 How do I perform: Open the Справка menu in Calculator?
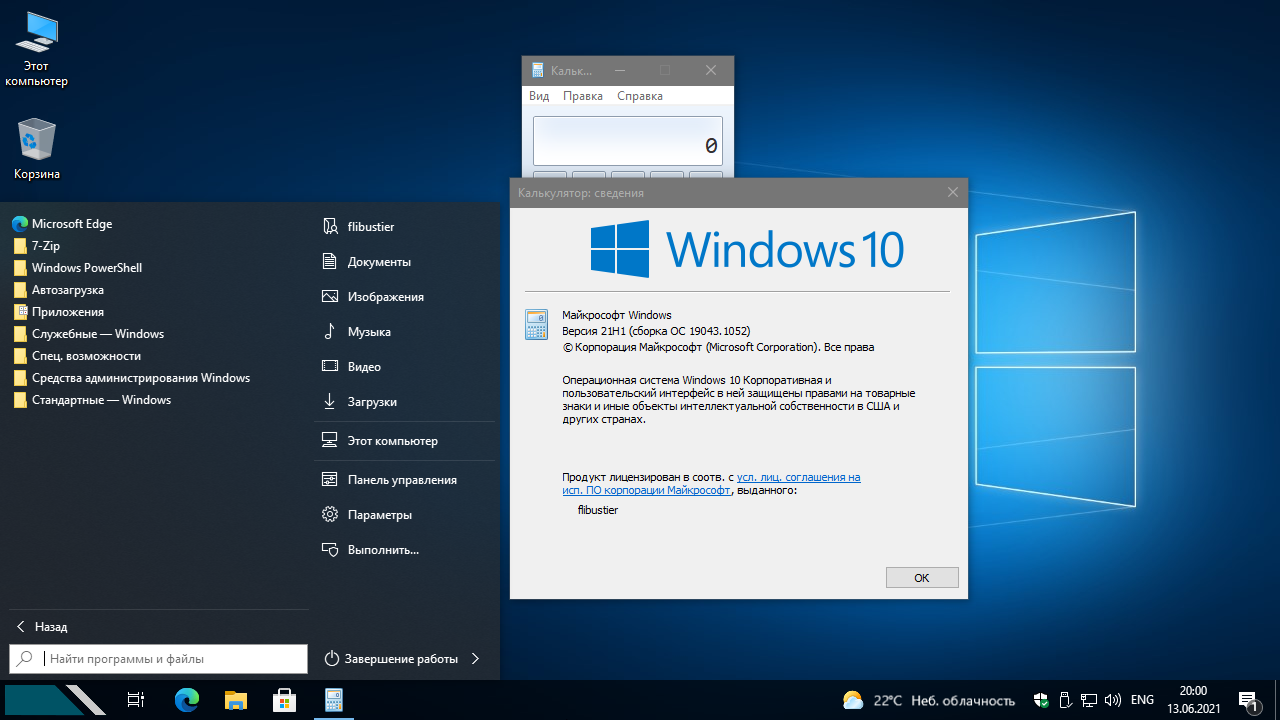point(640,96)
